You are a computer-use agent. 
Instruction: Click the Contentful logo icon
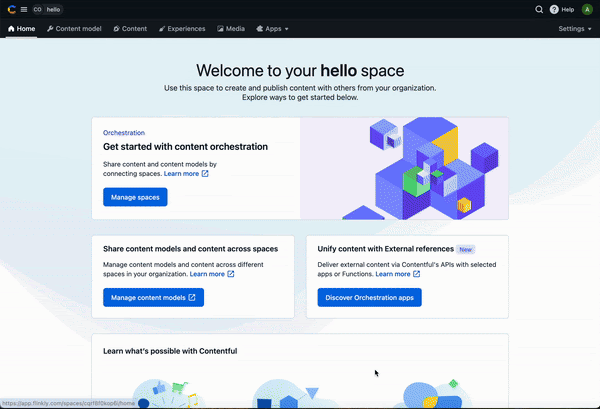(x=11, y=10)
